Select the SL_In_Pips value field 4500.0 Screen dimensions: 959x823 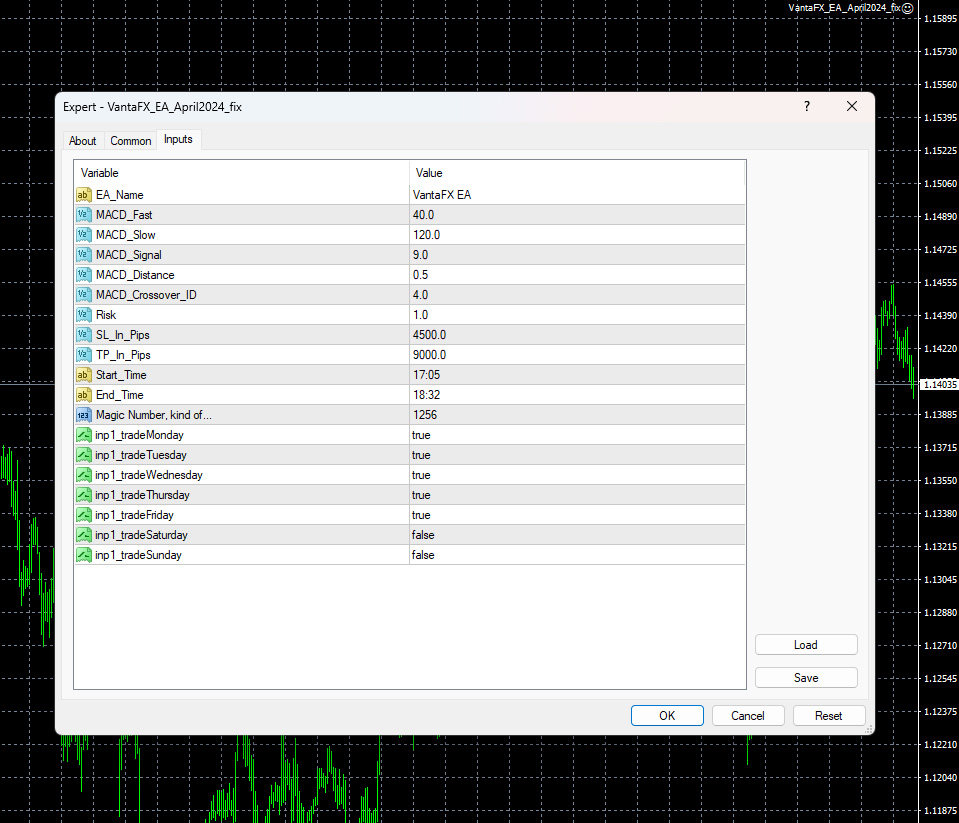pos(577,335)
